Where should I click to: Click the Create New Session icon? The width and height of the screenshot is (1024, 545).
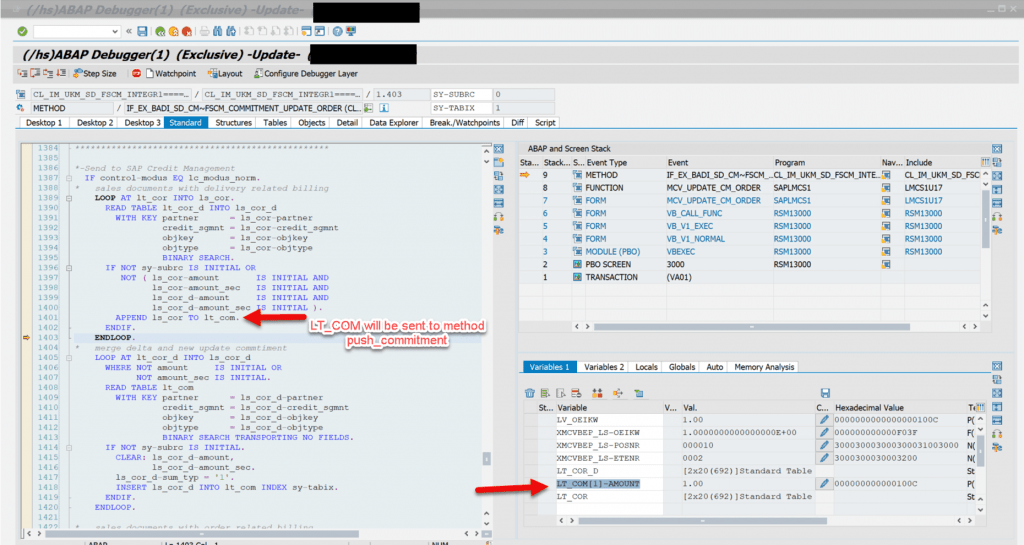coord(306,31)
